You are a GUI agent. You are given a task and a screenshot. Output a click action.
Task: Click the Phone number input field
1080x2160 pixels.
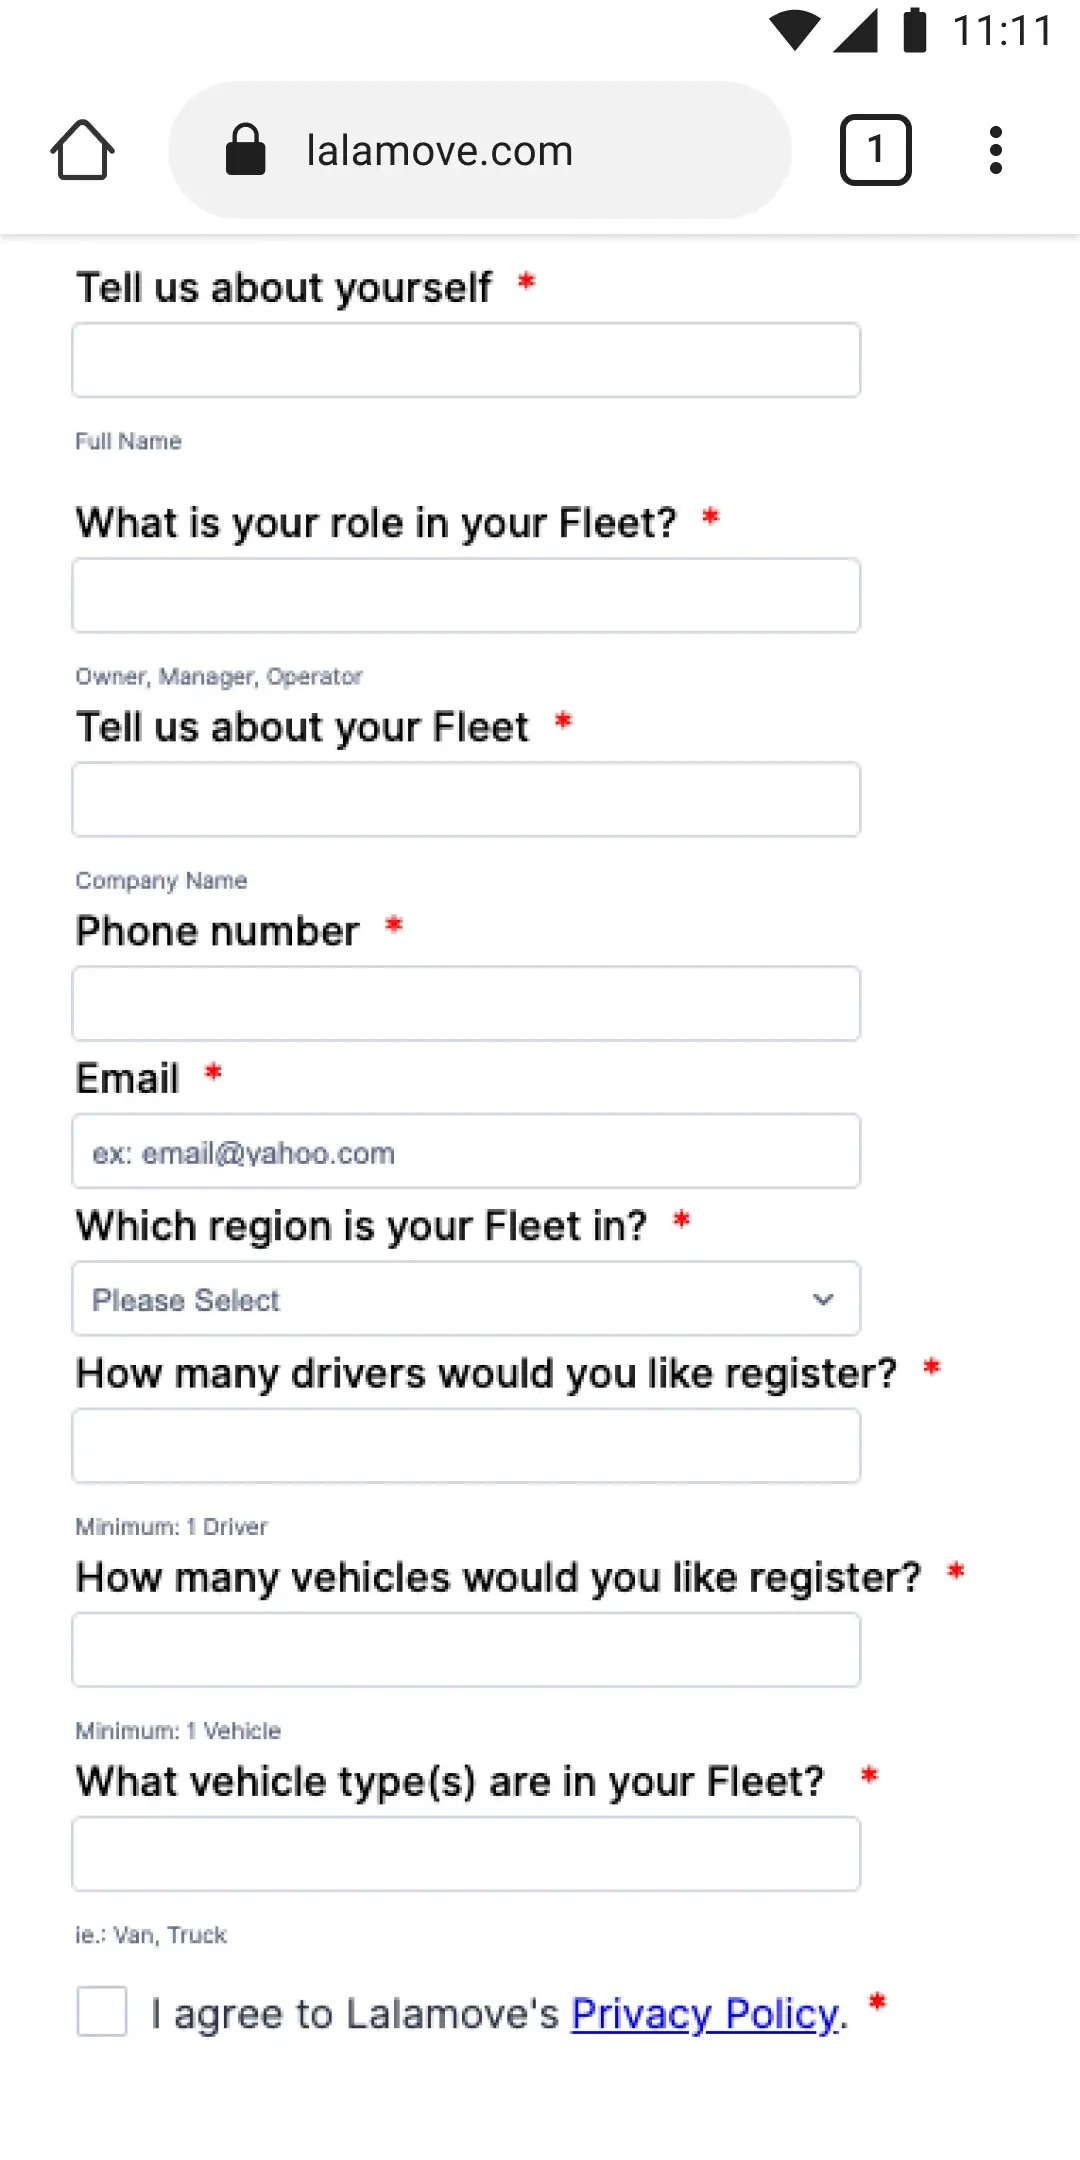click(465, 1003)
